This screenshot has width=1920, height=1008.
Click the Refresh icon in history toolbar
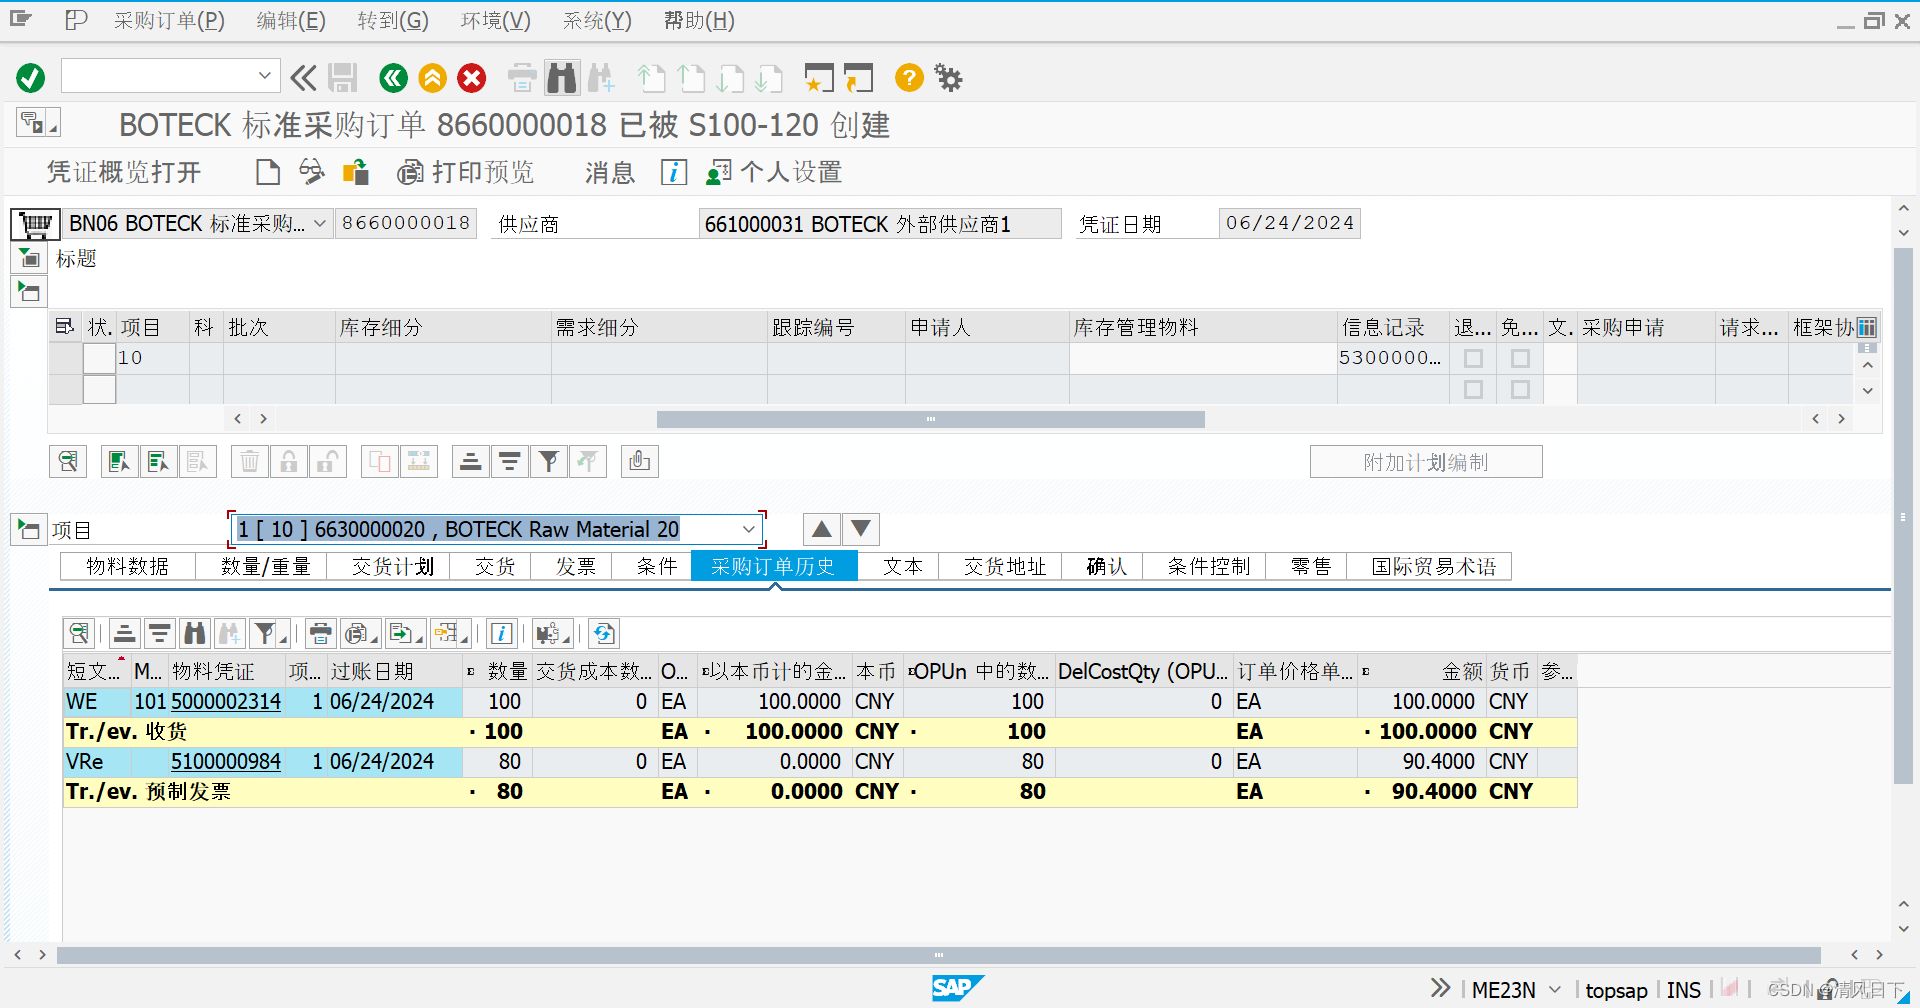[604, 633]
